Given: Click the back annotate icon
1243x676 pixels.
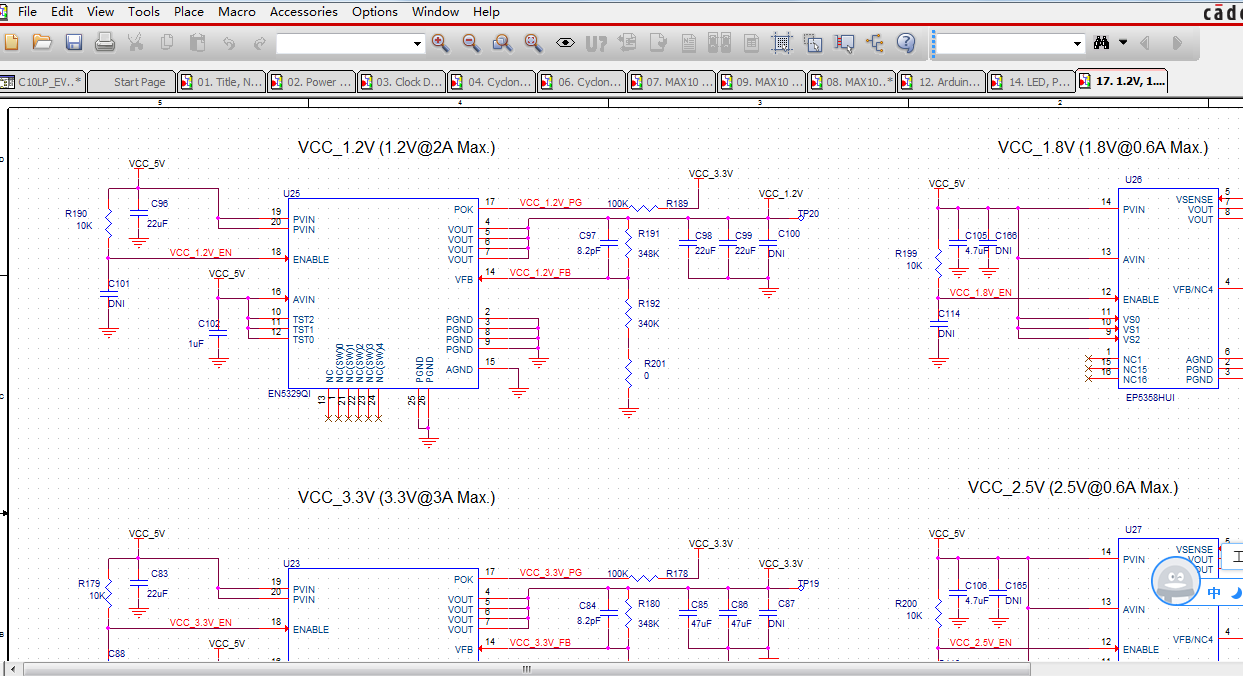Looking at the screenshot, I should coord(627,43).
